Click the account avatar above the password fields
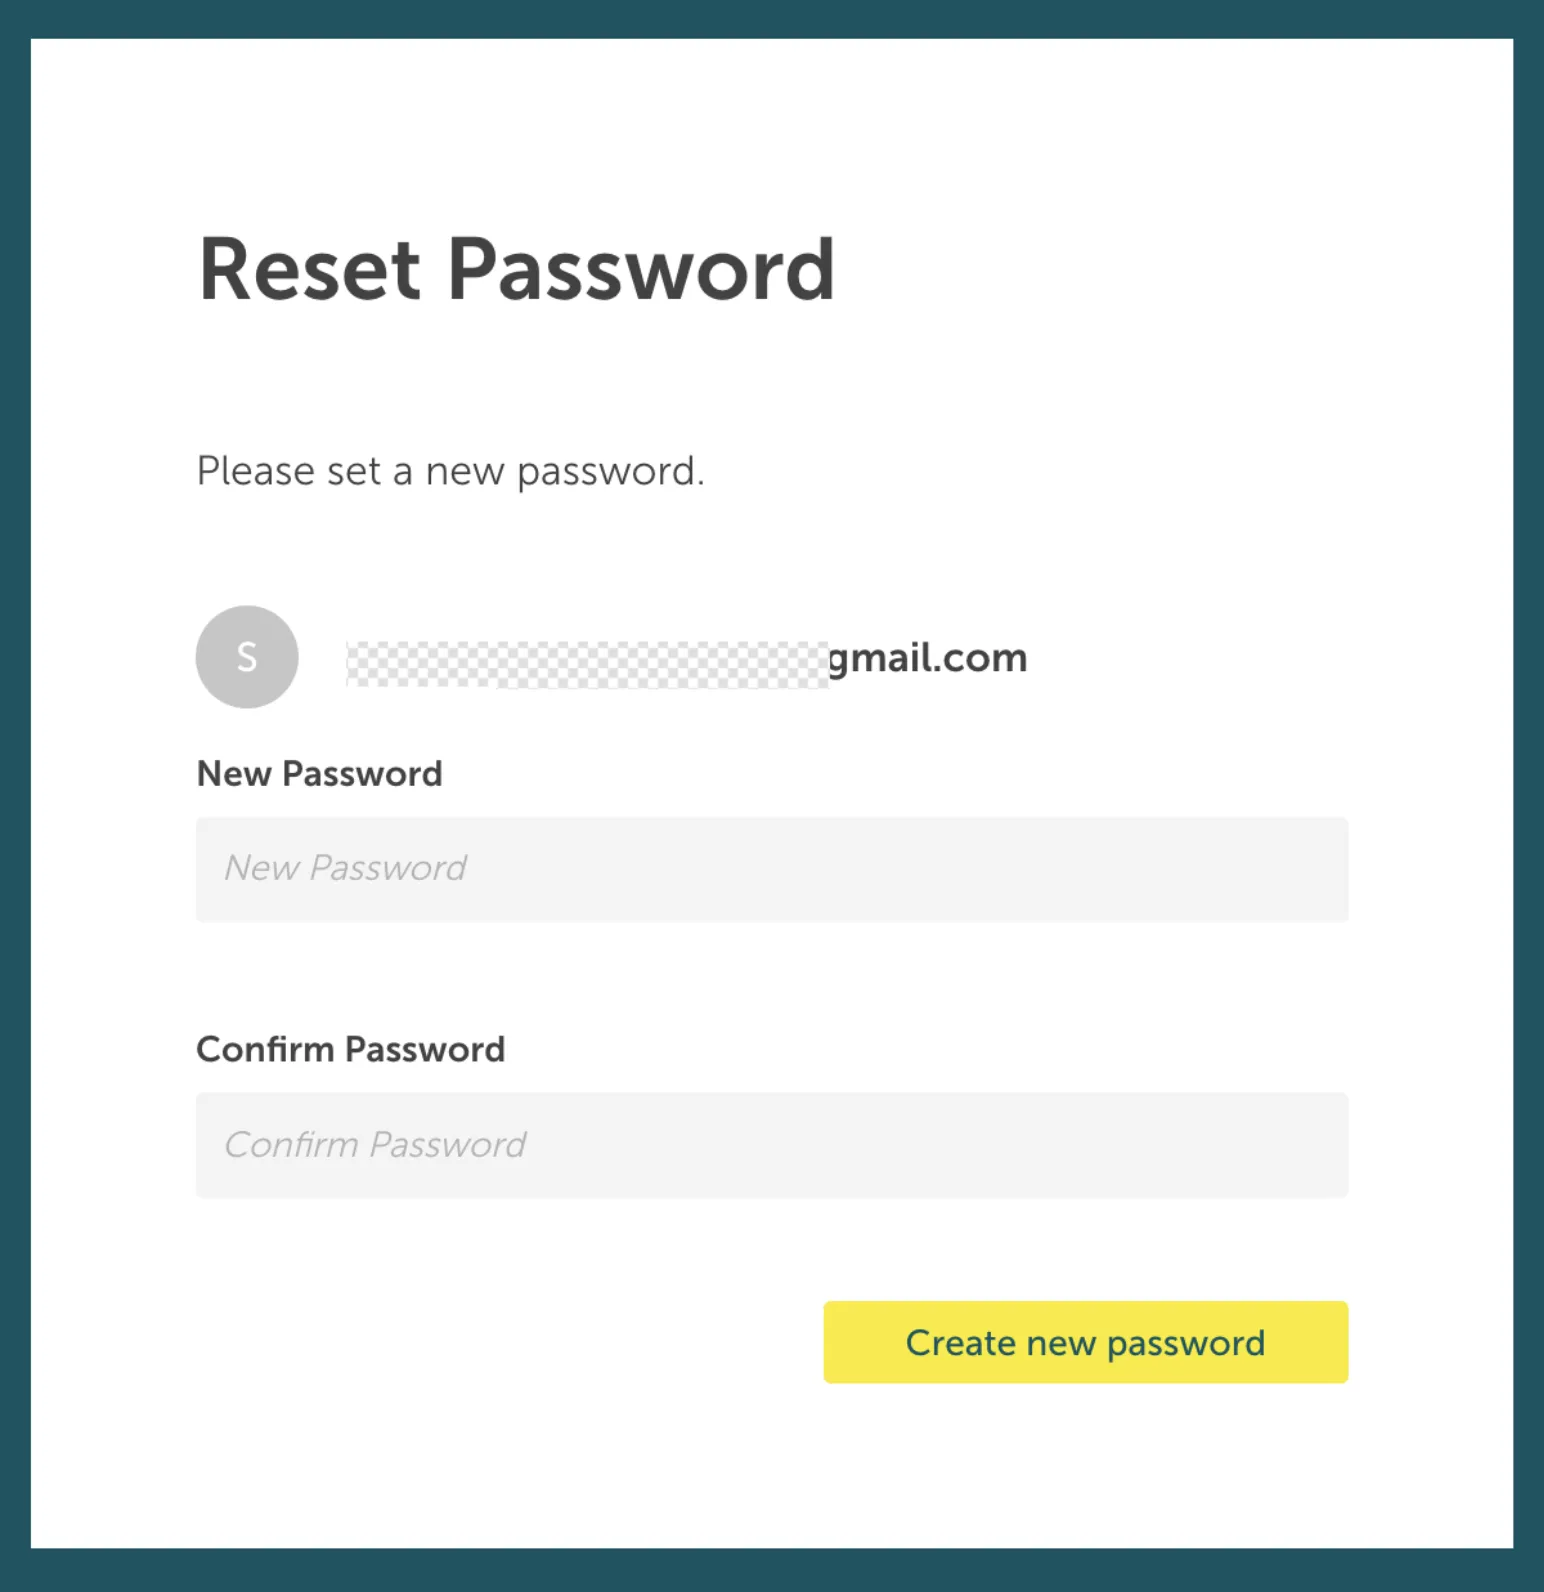1544x1592 pixels. click(x=246, y=657)
